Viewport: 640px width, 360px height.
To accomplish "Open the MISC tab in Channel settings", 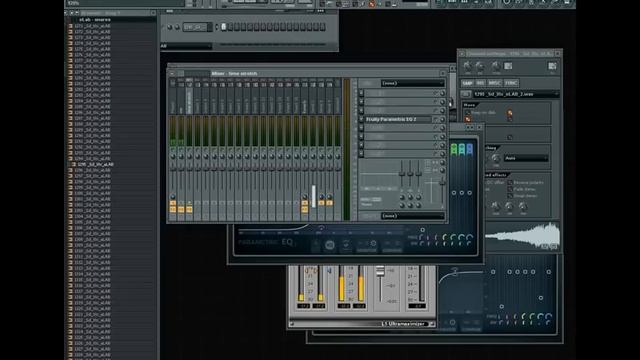I will 494,83.
